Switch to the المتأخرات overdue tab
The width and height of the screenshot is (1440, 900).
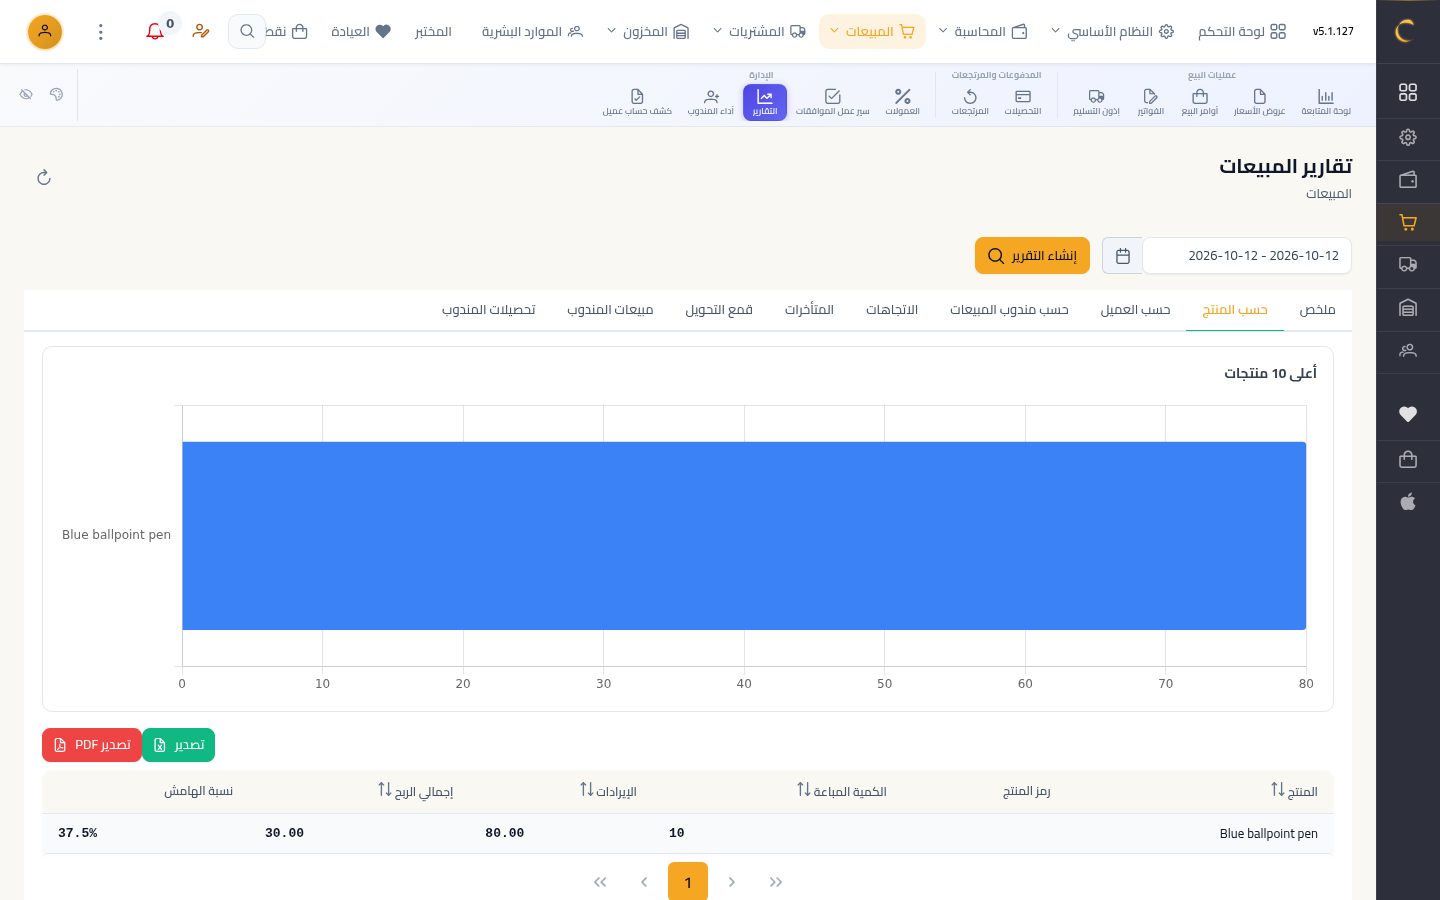[x=809, y=310]
